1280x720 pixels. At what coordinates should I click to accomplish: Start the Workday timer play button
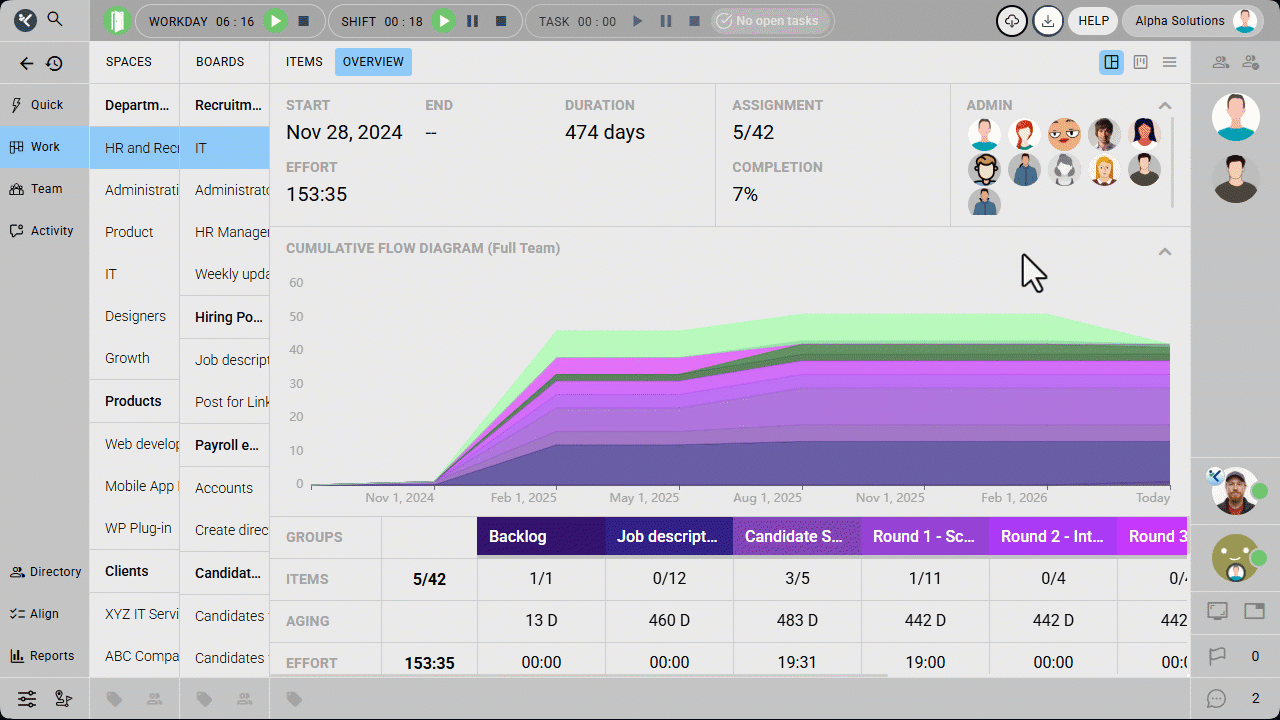(x=276, y=21)
